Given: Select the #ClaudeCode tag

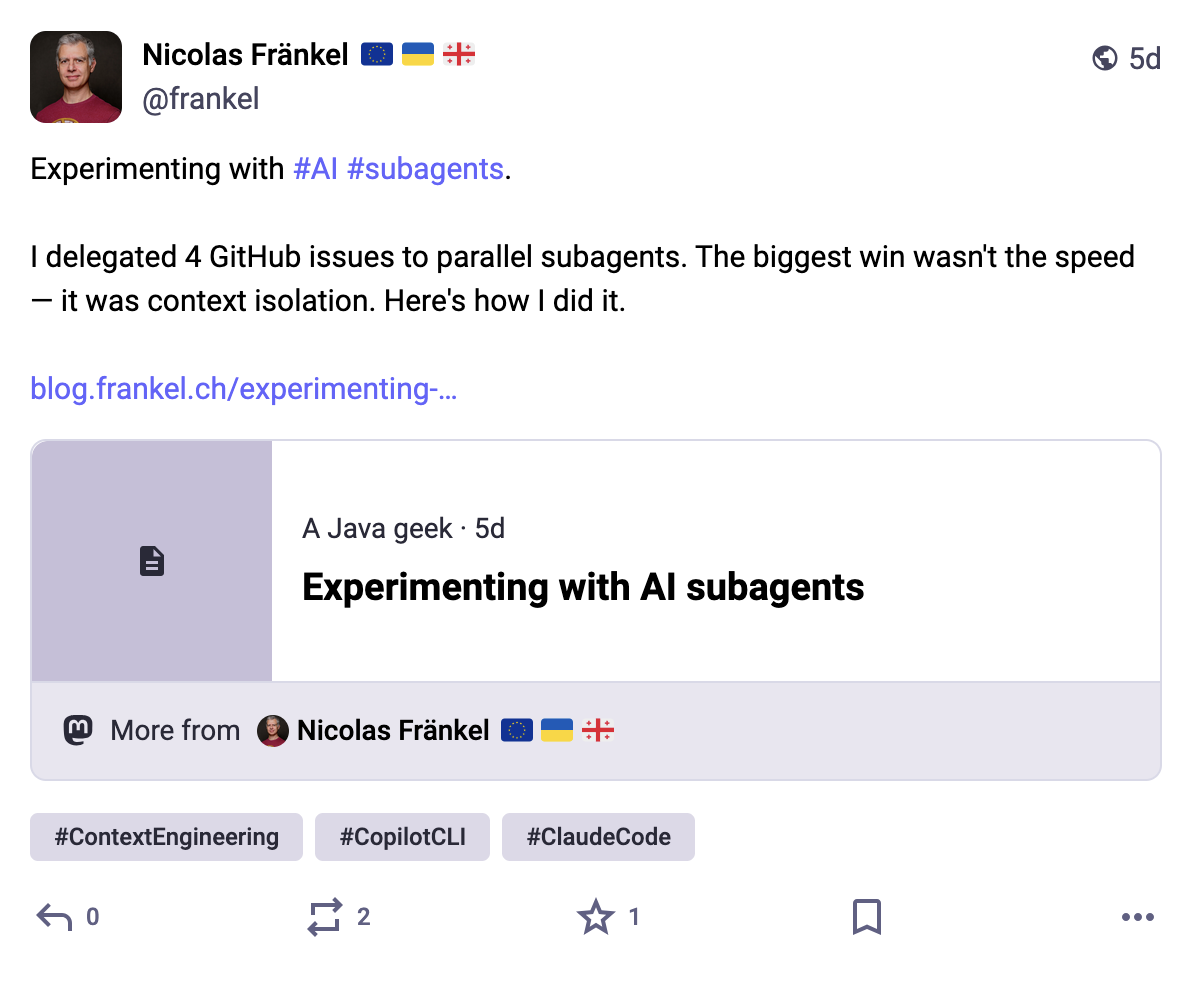Looking at the screenshot, I should point(598,837).
